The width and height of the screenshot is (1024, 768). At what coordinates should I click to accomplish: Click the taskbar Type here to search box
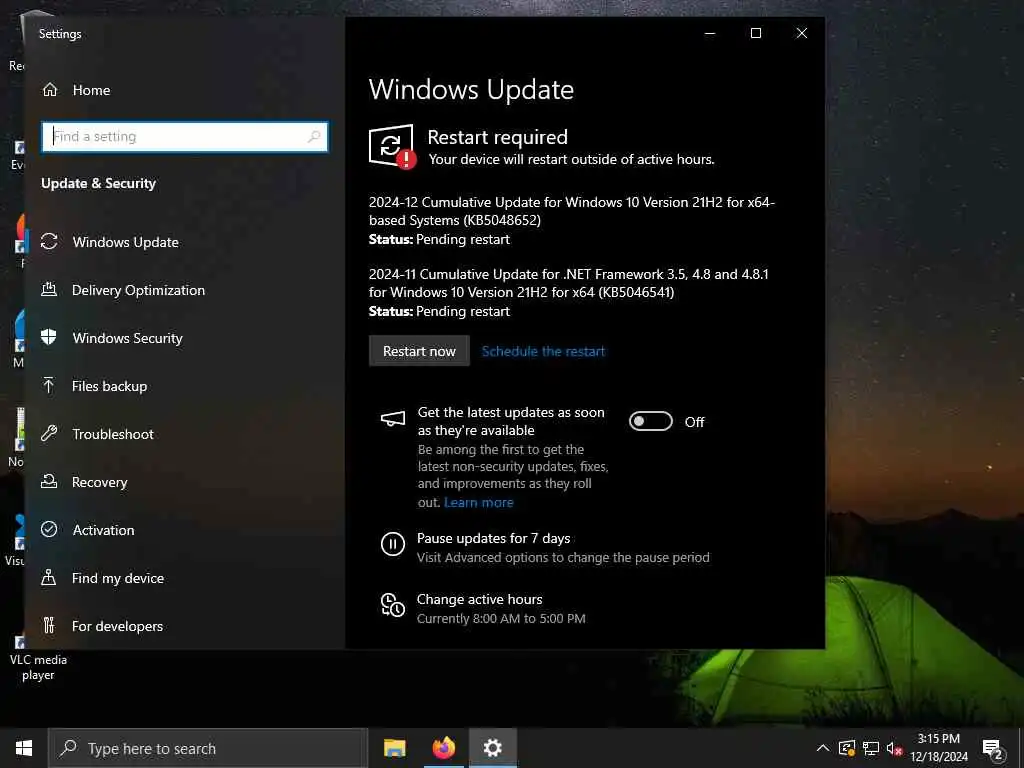click(208, 748)
